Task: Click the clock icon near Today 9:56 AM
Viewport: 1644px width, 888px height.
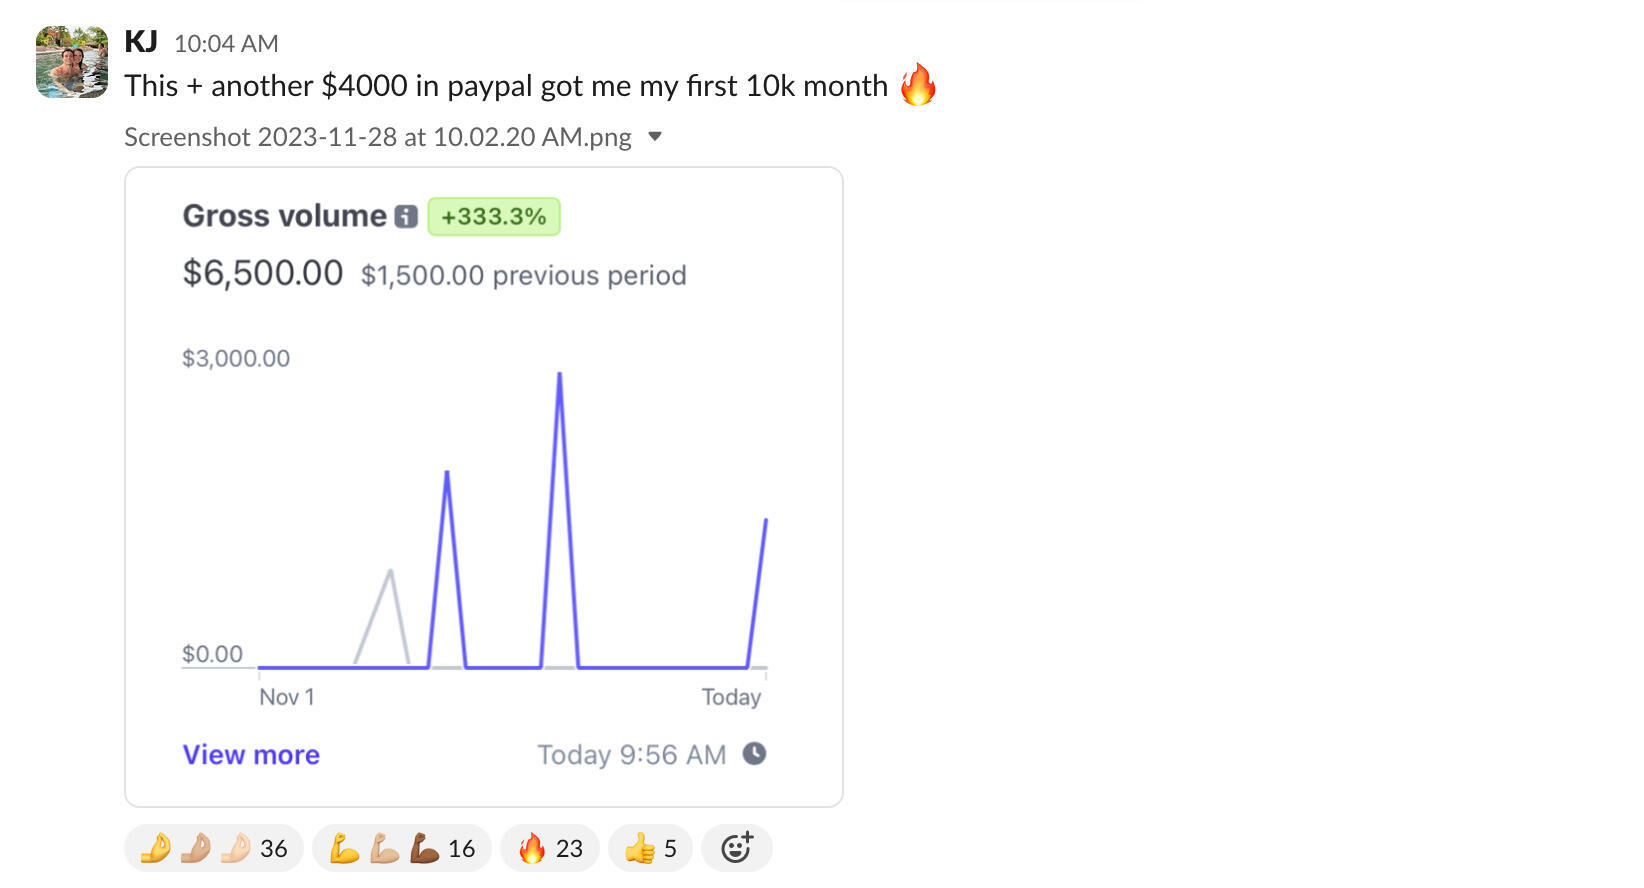Action: click(x=754, y=754)
